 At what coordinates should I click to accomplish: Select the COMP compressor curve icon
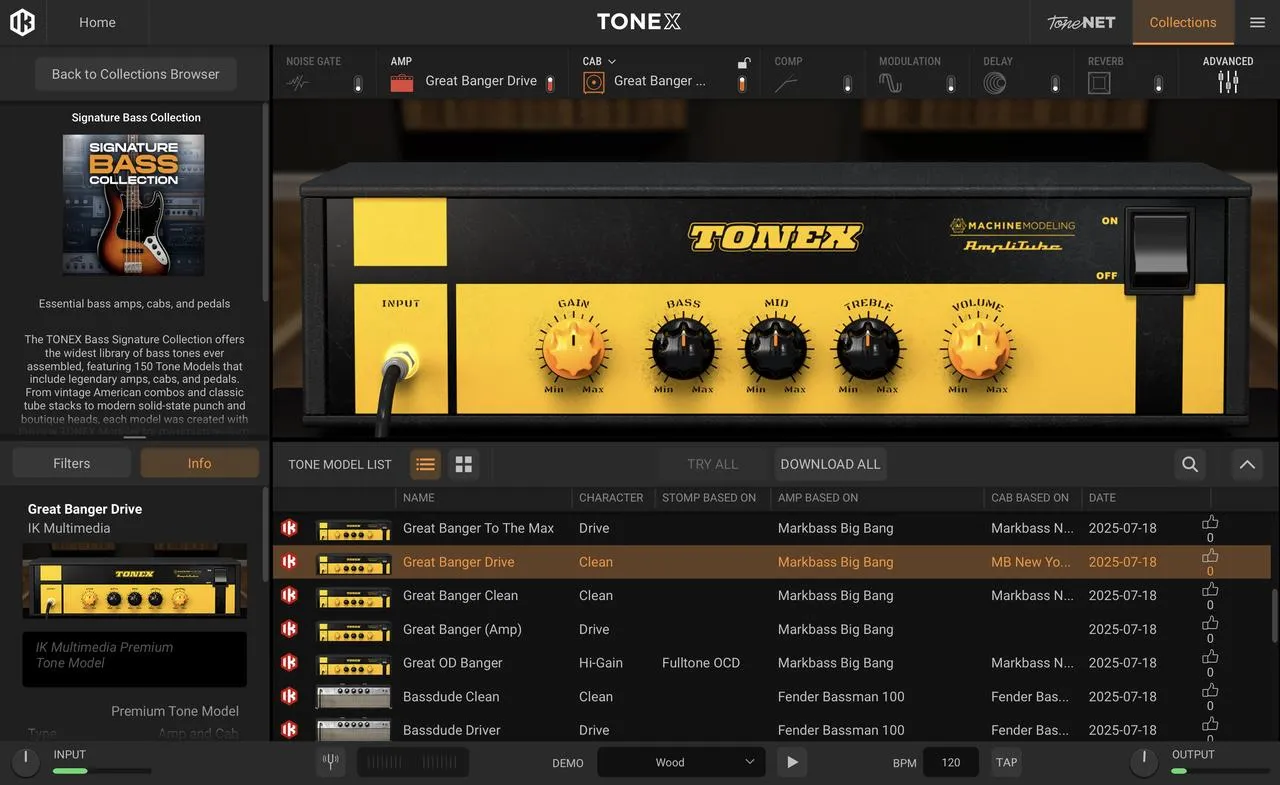coord(786,83)
